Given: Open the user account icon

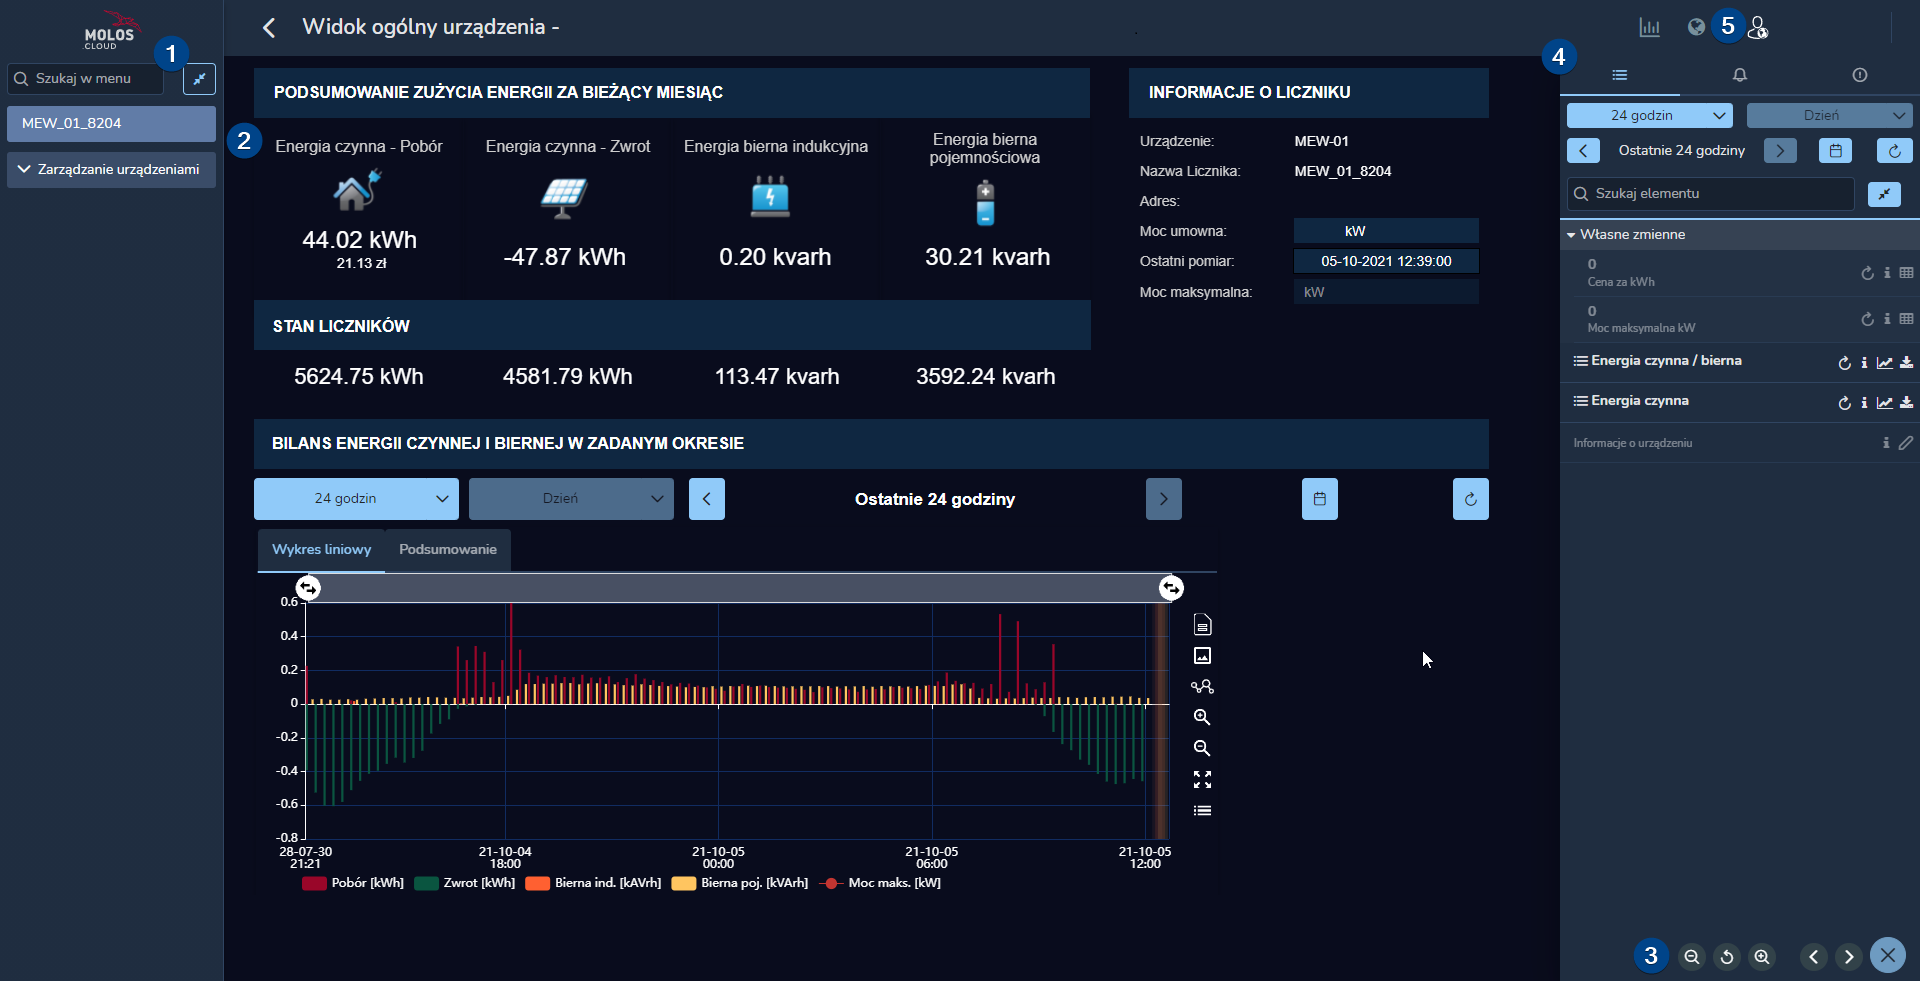Looking at the screenshot, I should click(x=1757, y=27).
